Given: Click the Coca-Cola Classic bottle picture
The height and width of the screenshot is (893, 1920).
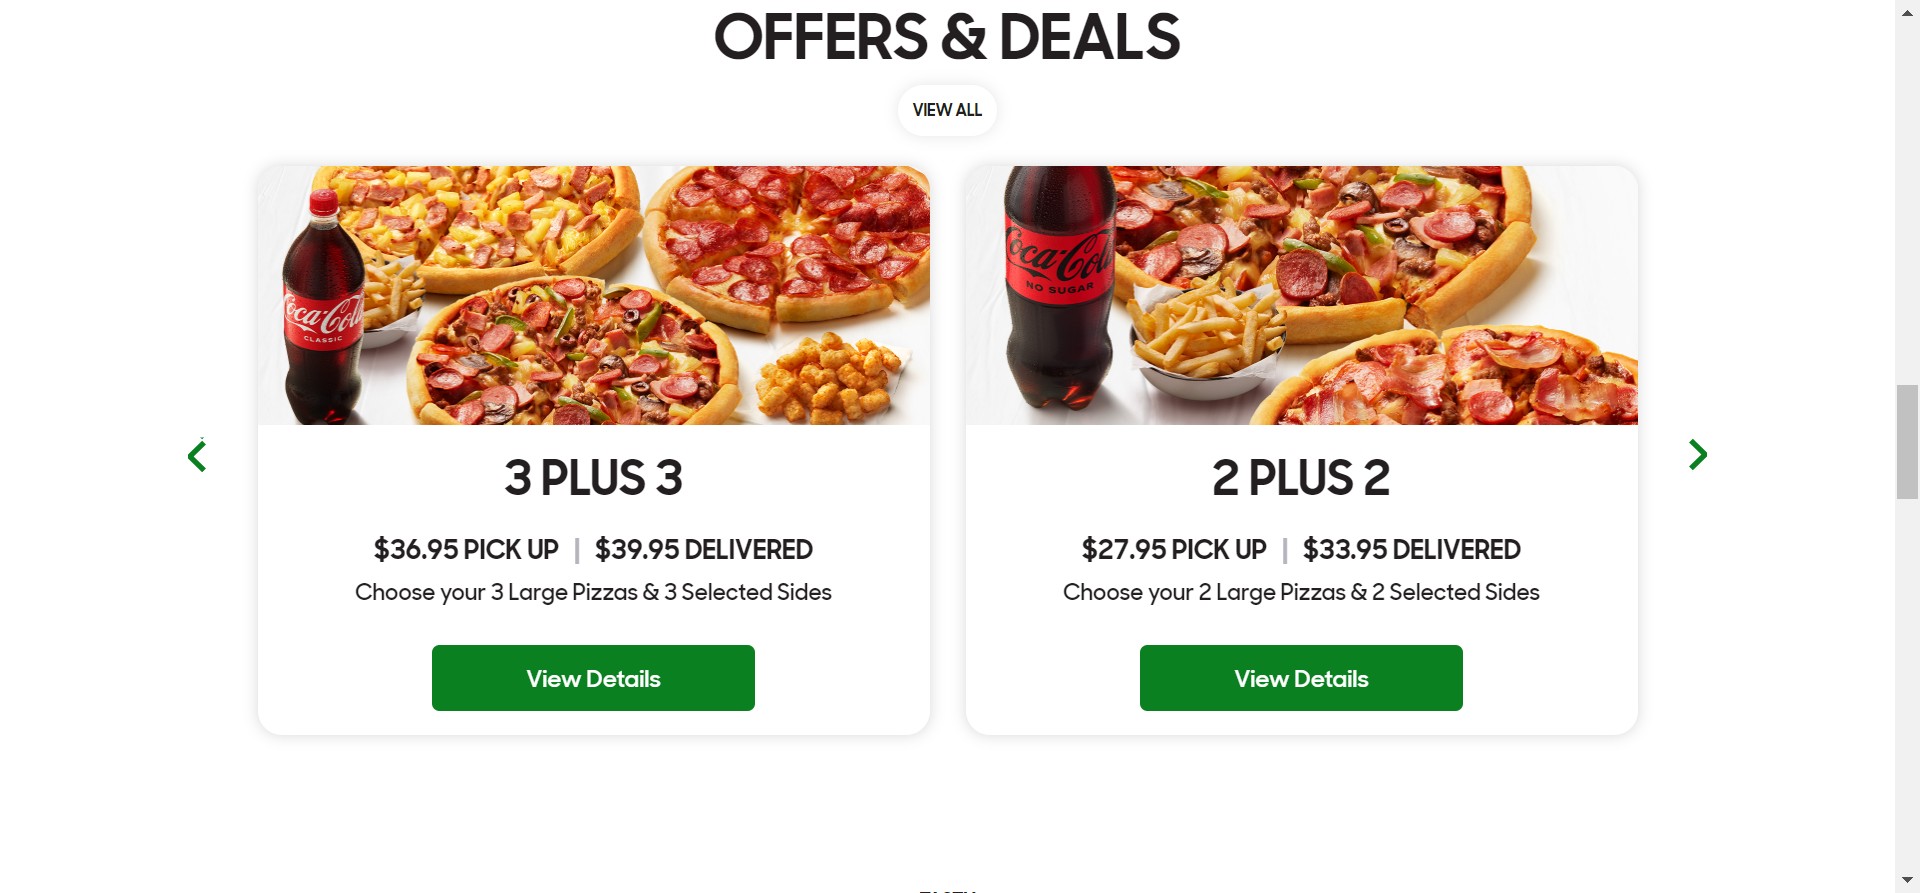Looking at the screenshot, I should coord(323,310).
